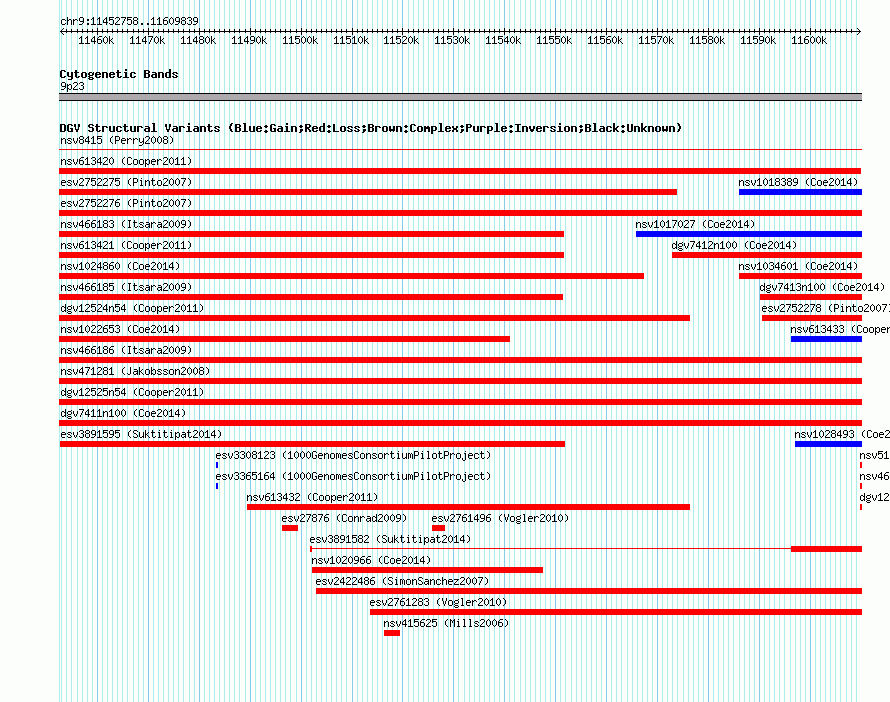890x702 pixels.
Task: Select the DGV Structural Variants track title
Action: [371, 128]
